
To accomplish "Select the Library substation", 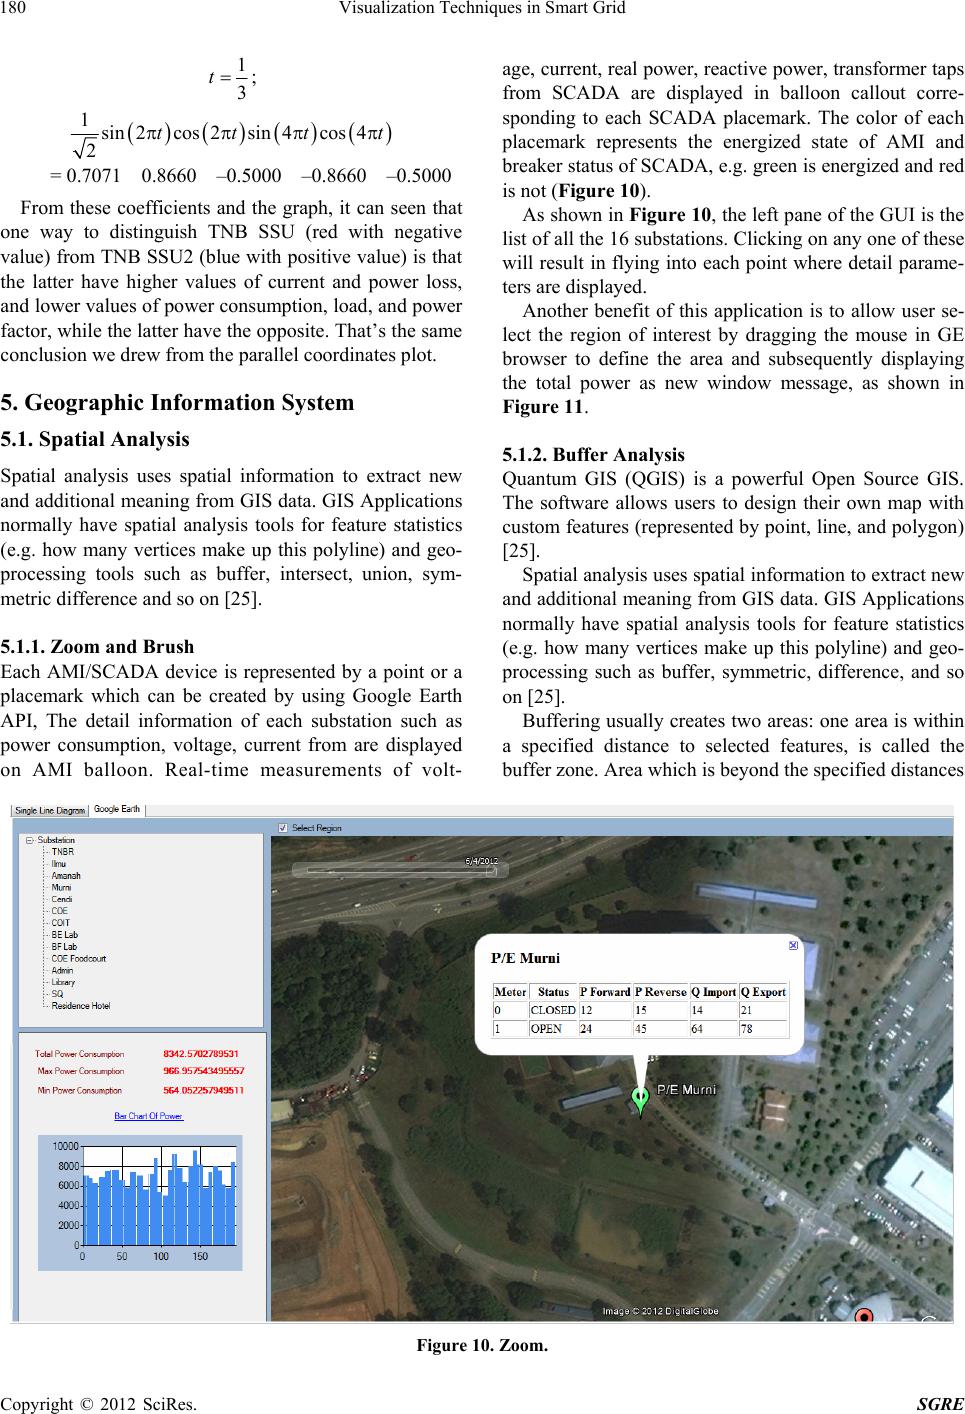I will (x=63, y=981).
